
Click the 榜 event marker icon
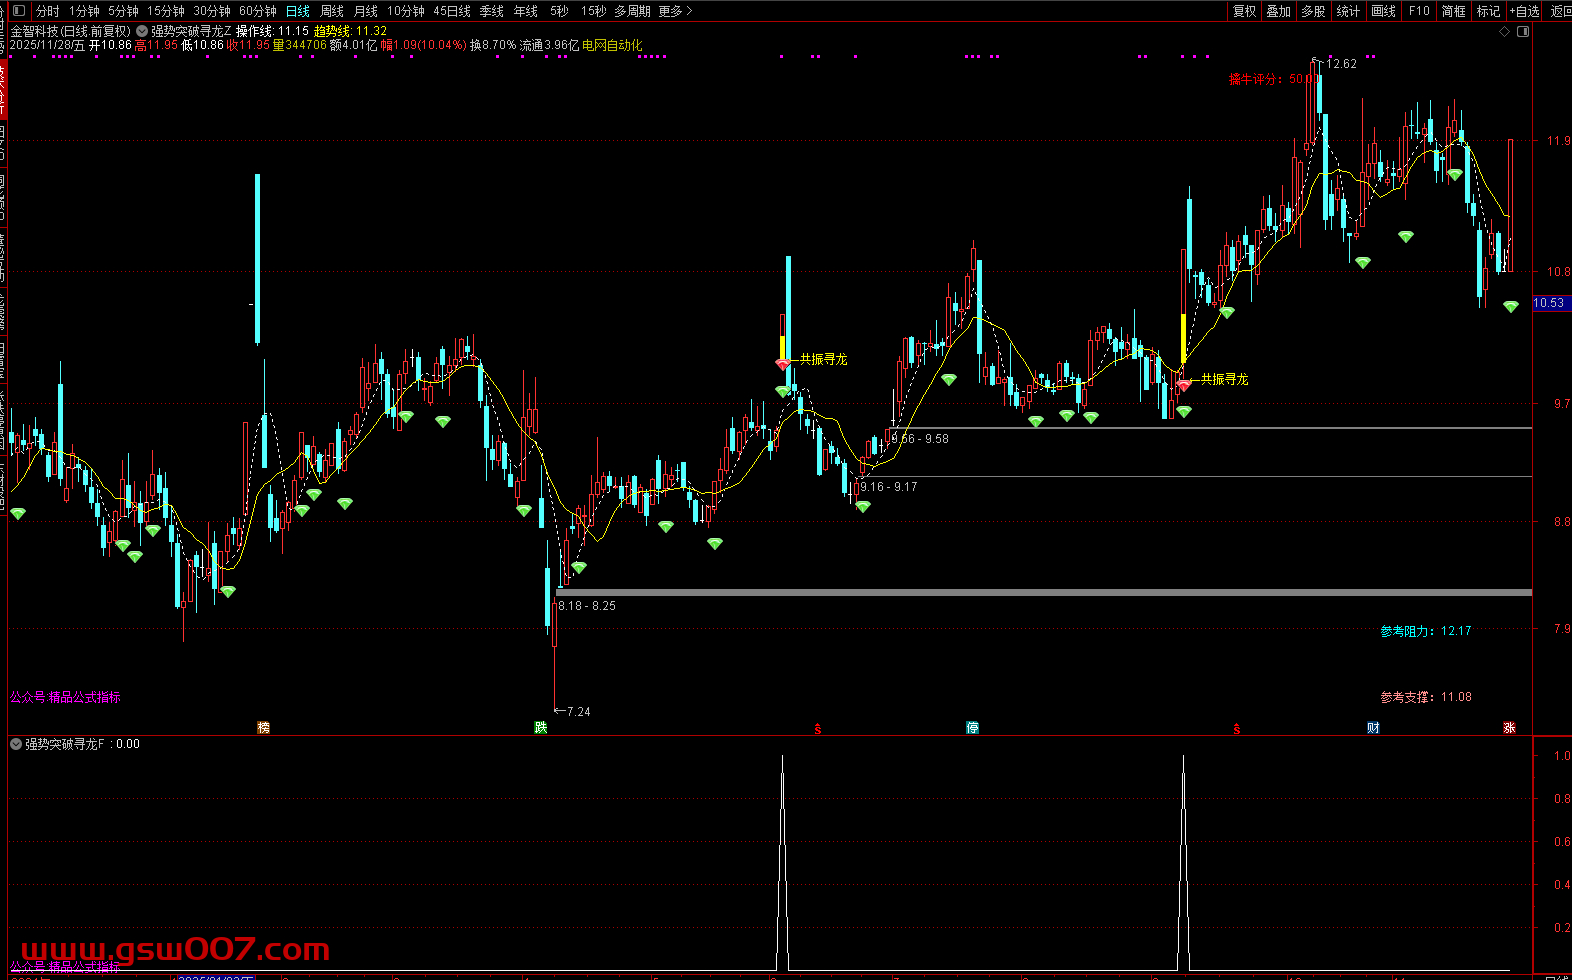tap(264, 727)
